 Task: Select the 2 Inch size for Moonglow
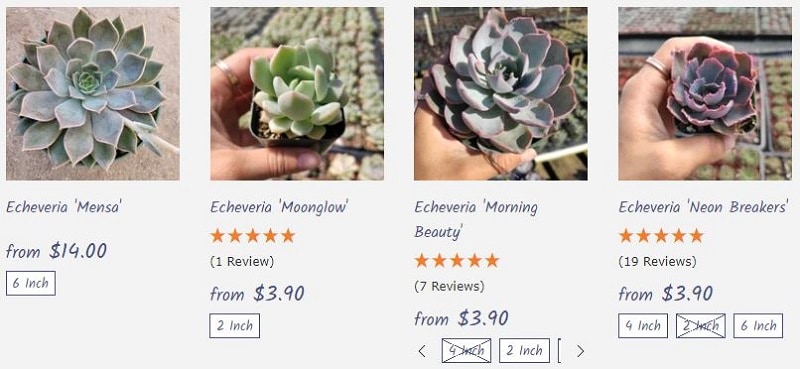tap(235, 326)
